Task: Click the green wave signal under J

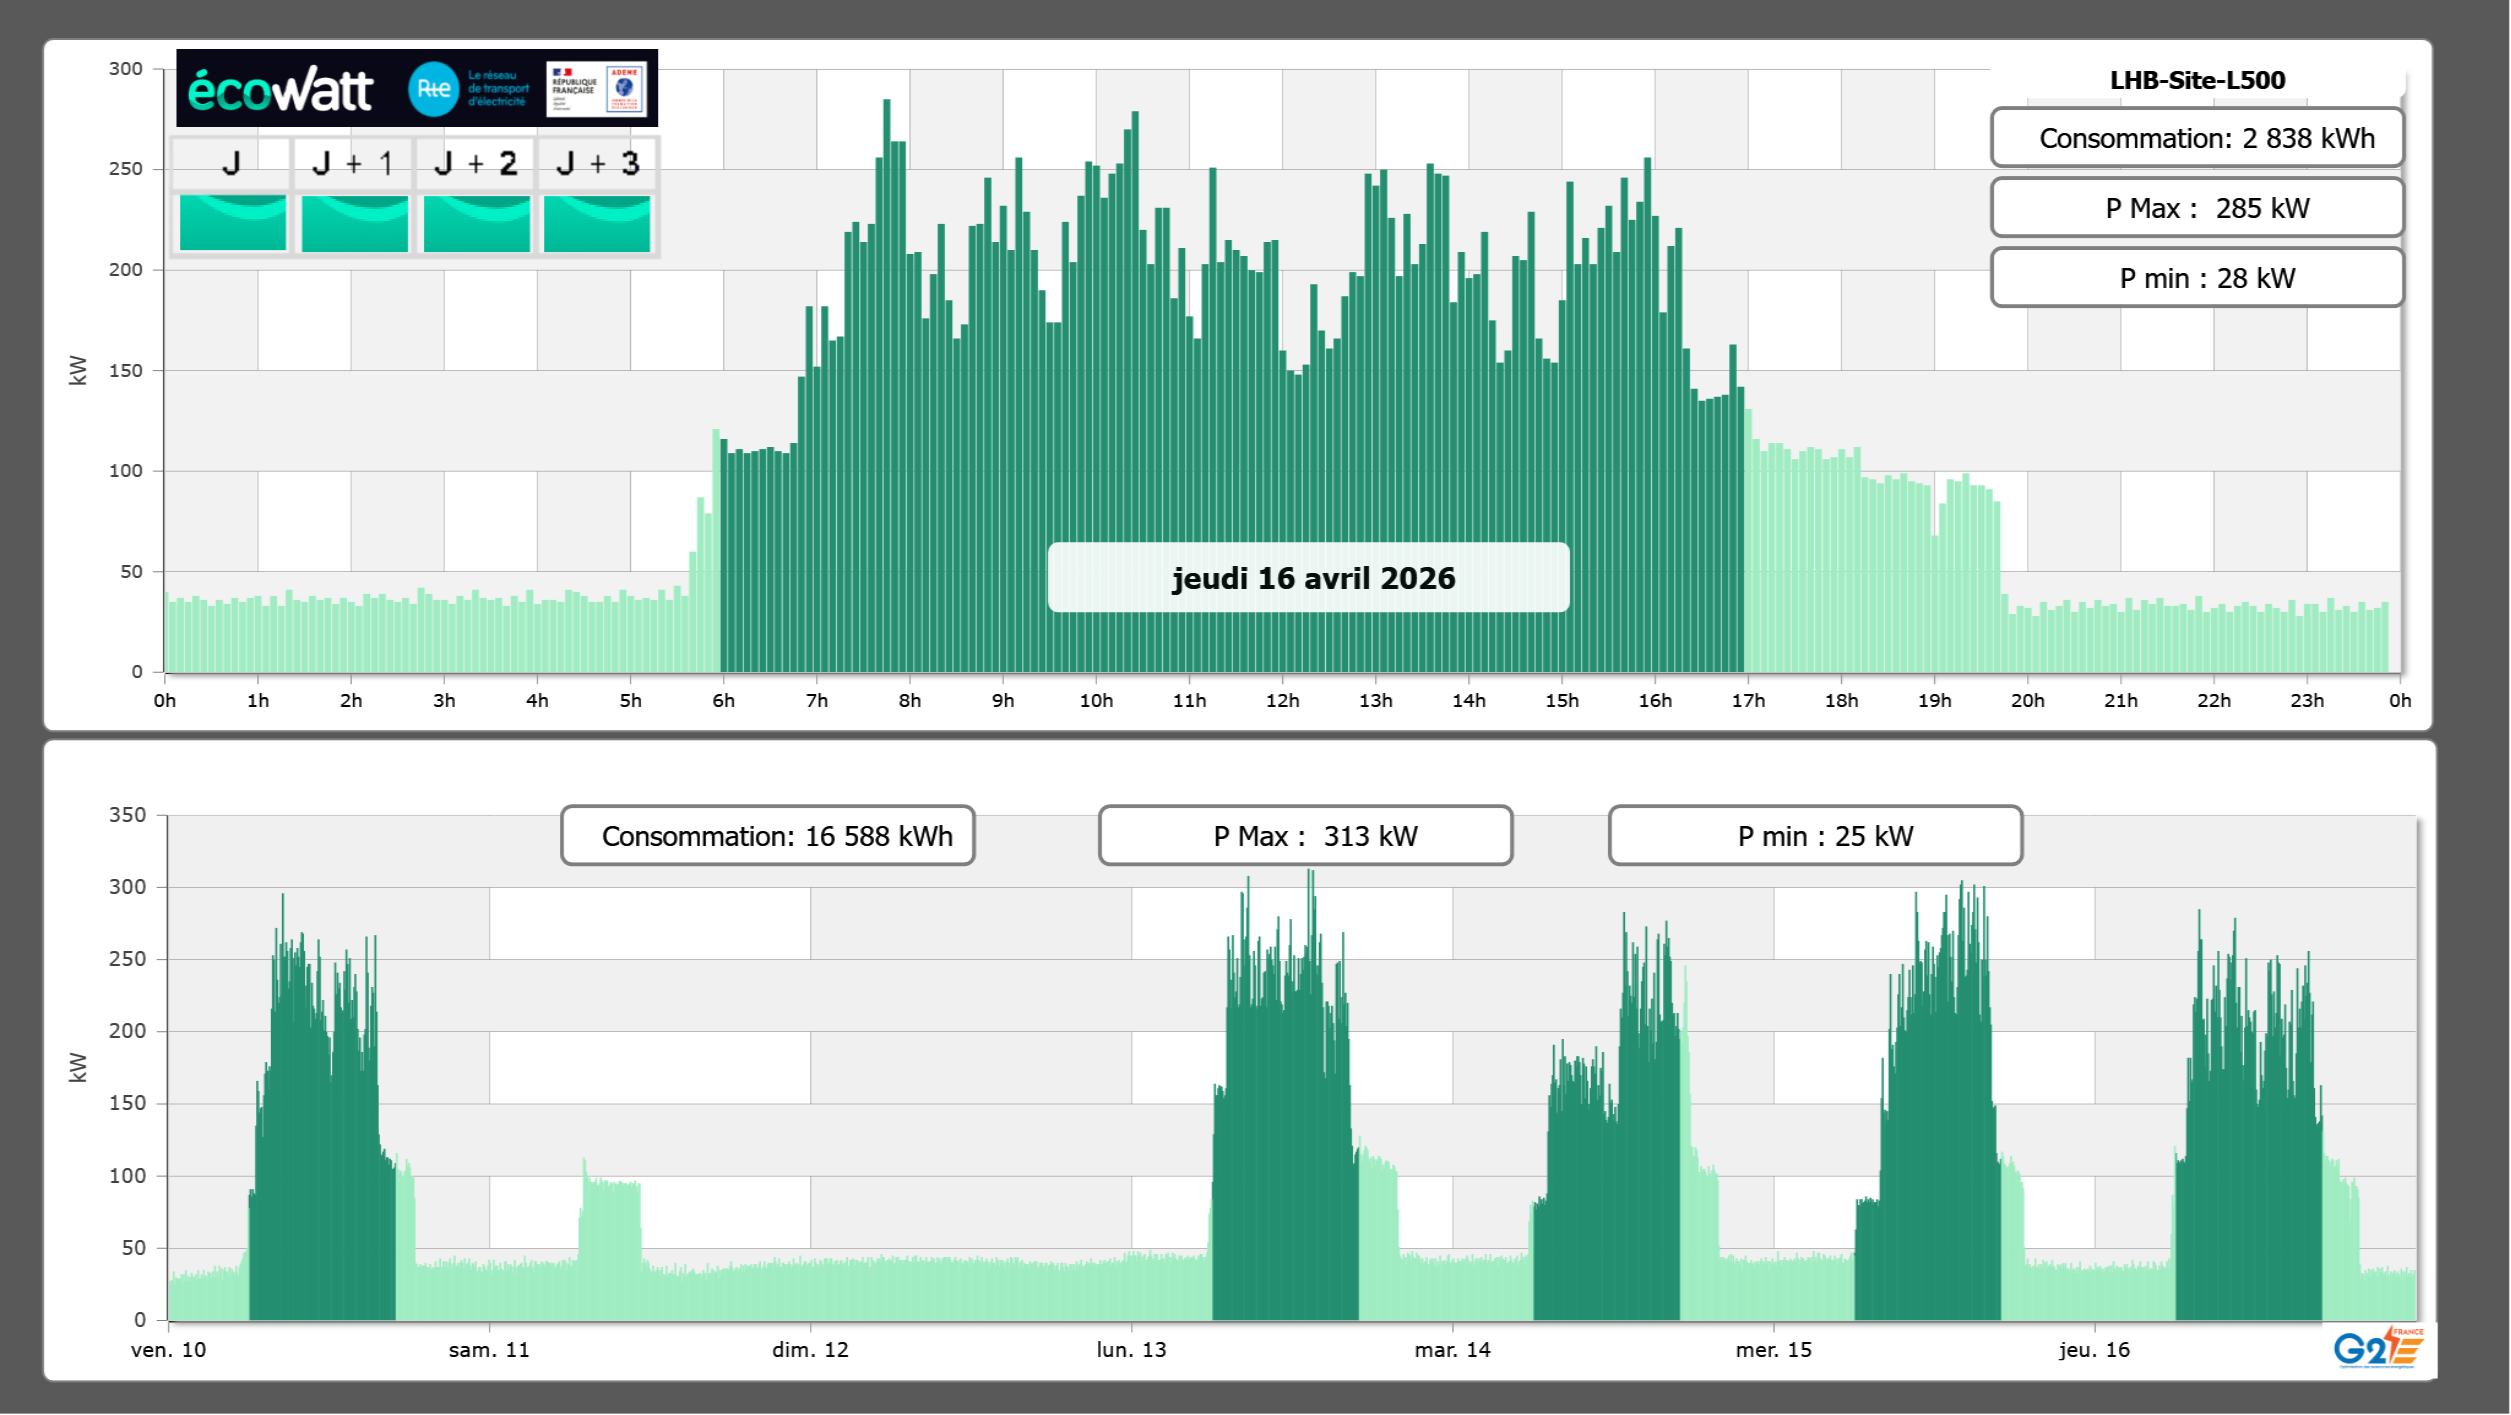Action: click(x=233, y=223)
